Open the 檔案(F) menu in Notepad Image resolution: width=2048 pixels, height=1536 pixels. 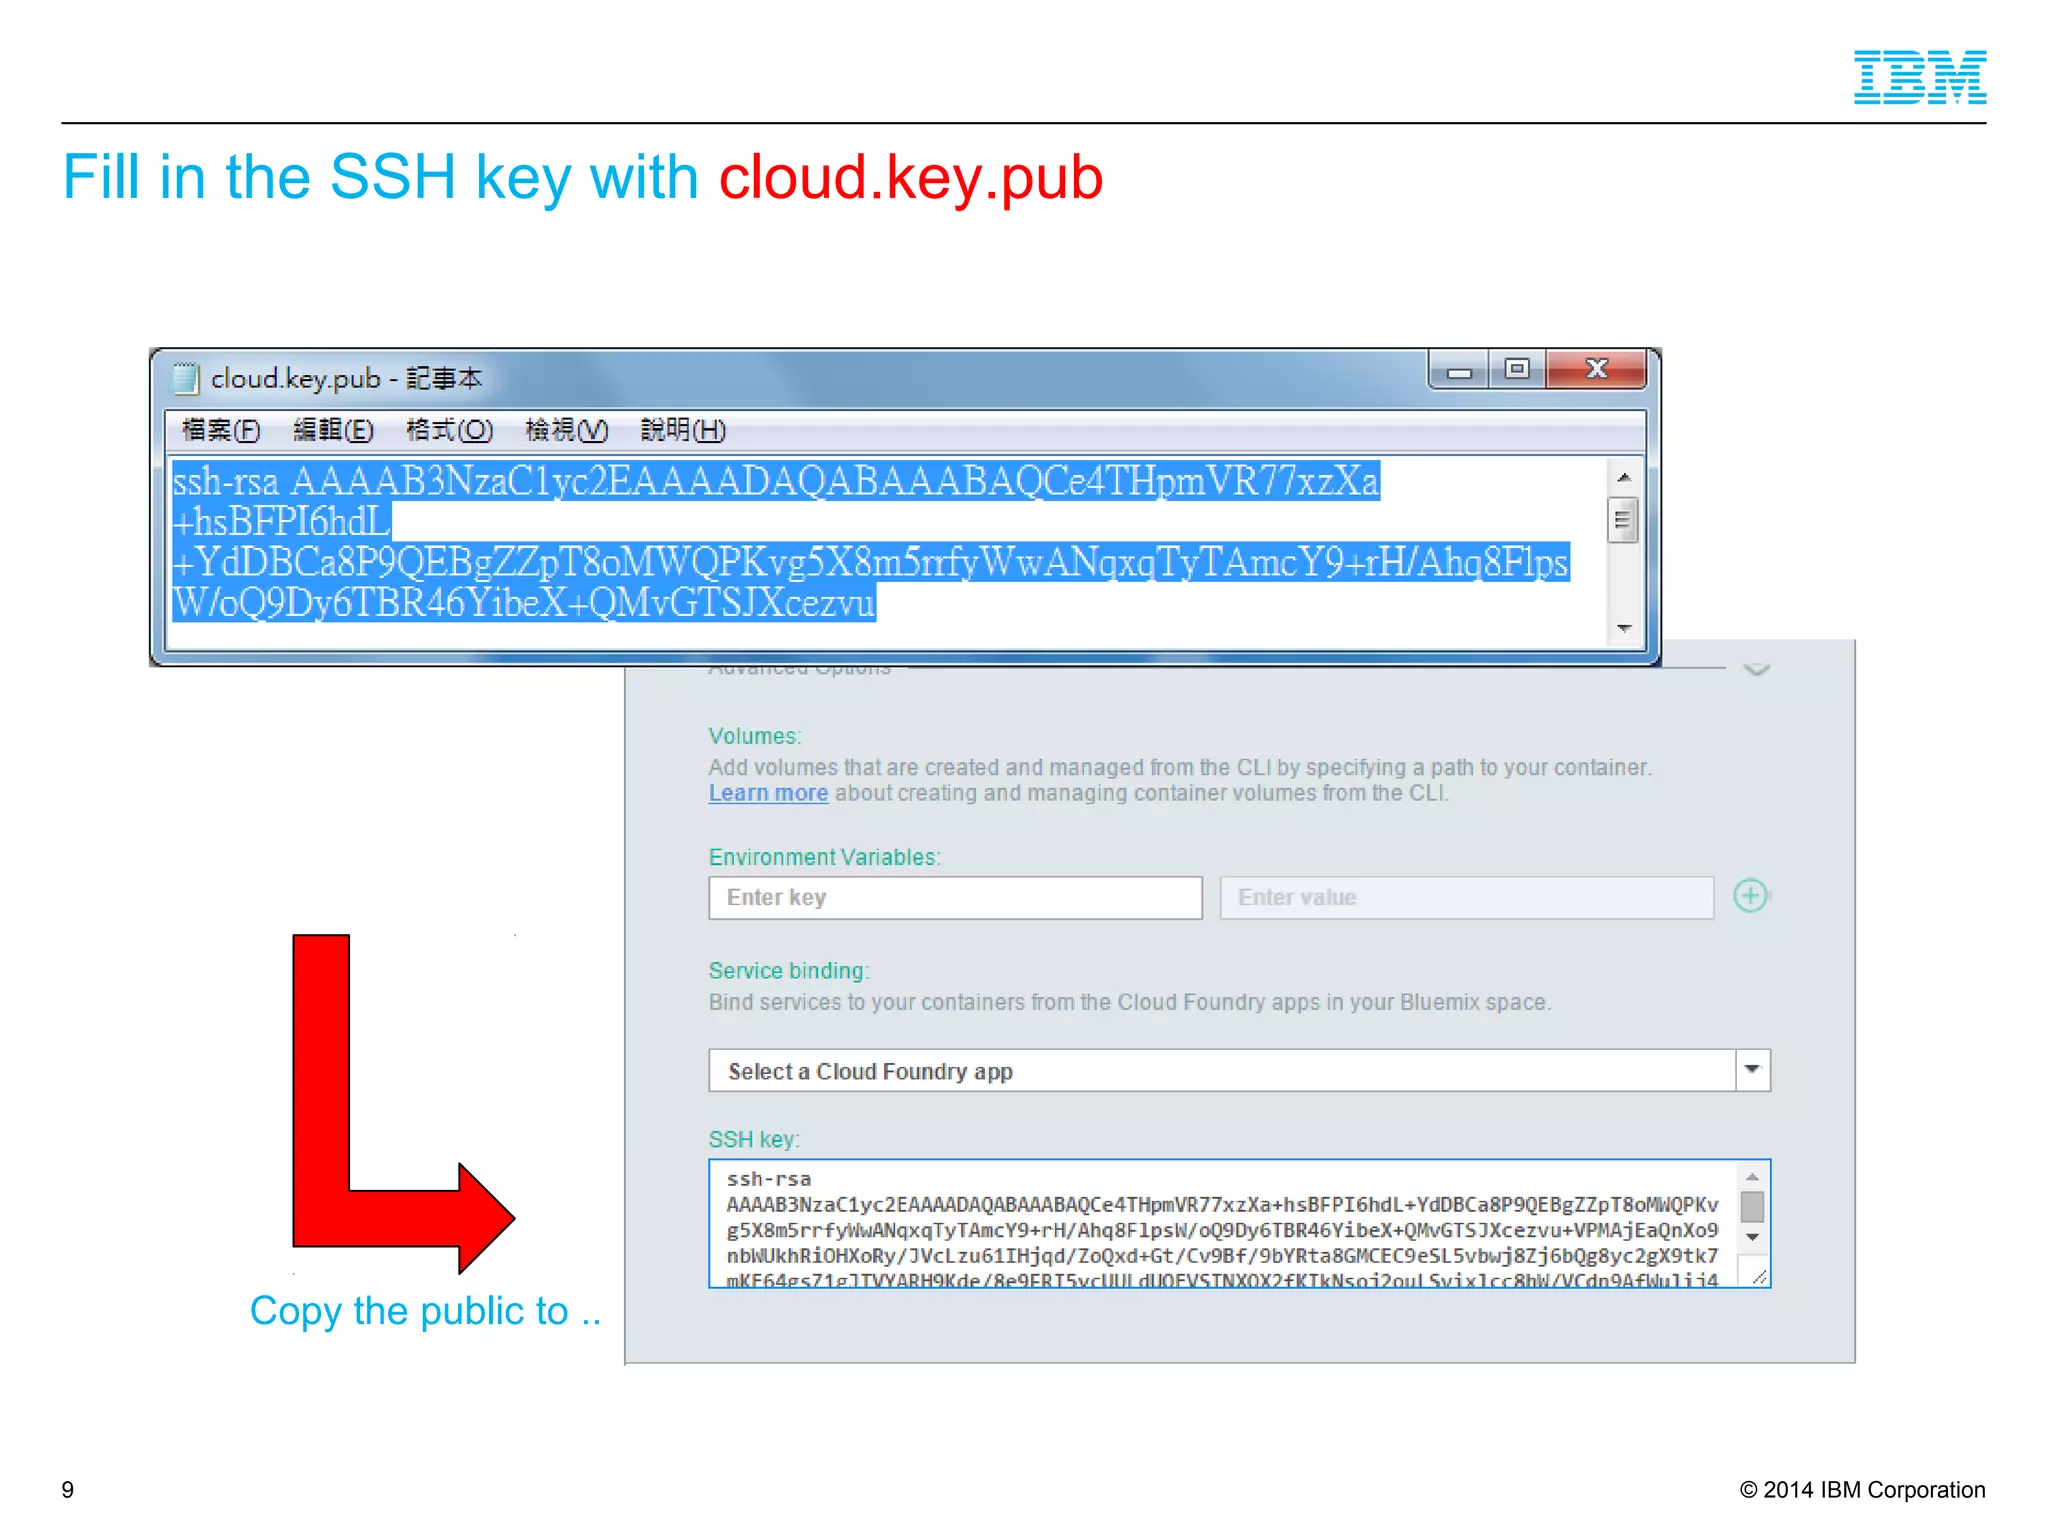221,430
